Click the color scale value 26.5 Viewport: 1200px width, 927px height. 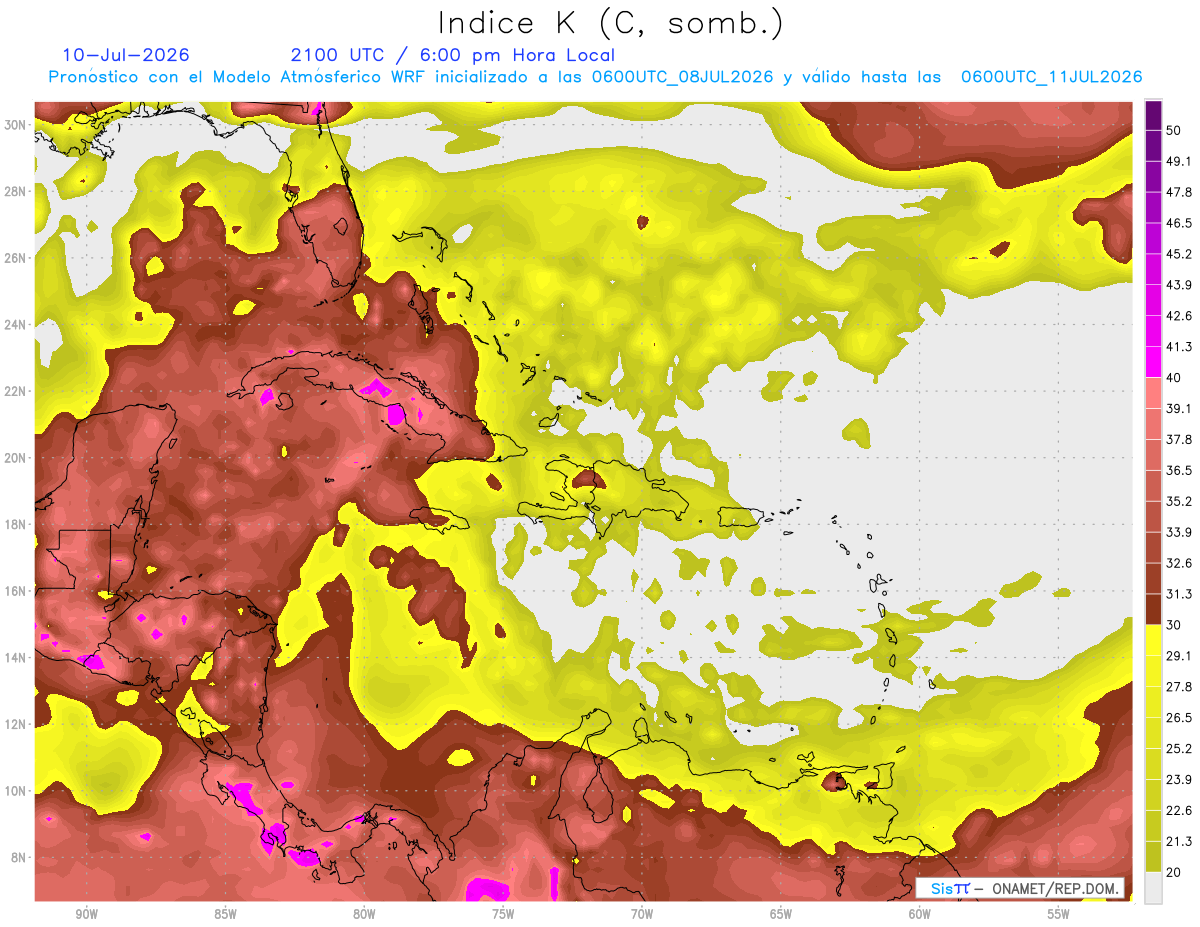click(1180, 717)
